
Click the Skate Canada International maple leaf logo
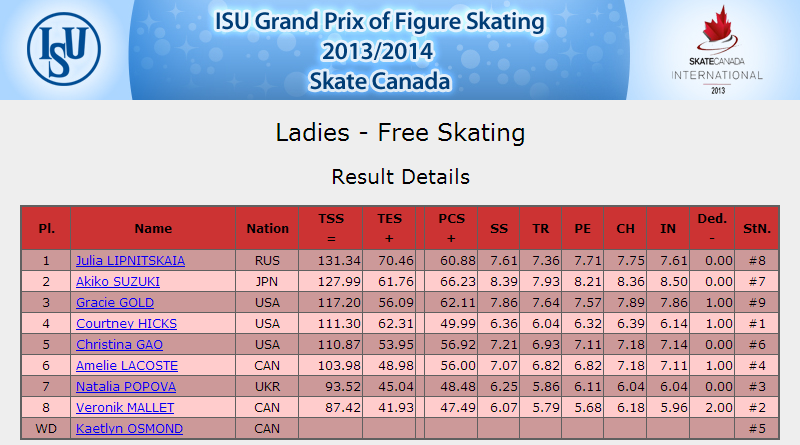(717, 50)
